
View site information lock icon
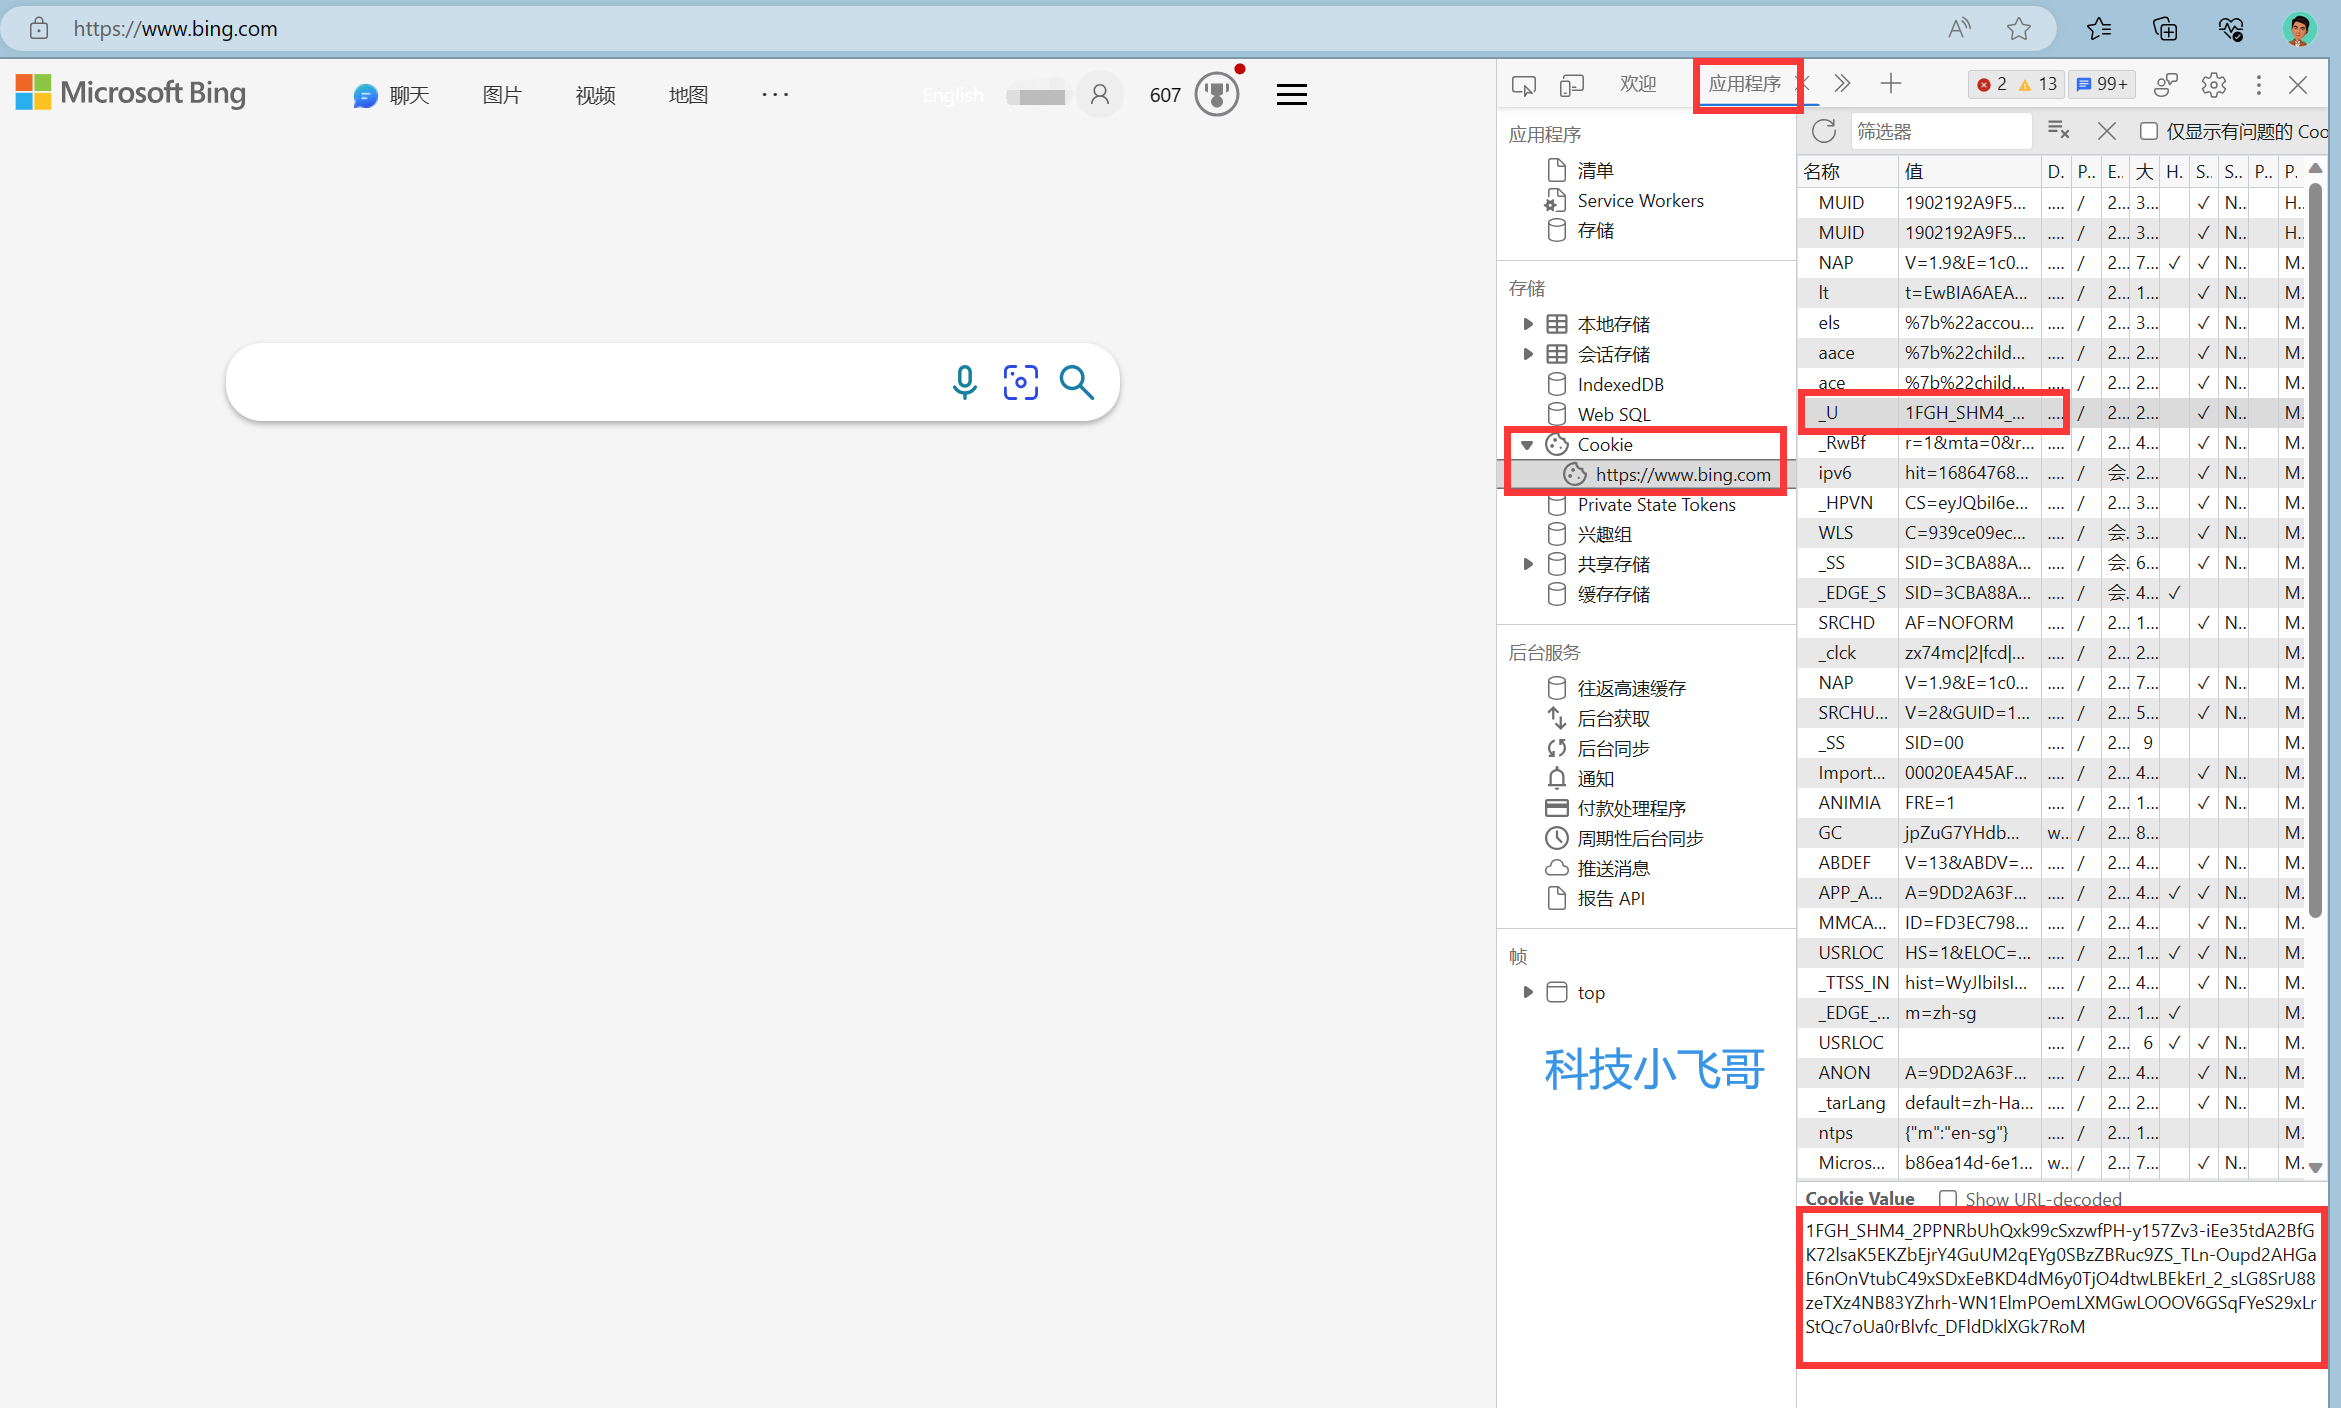point(38,28)
